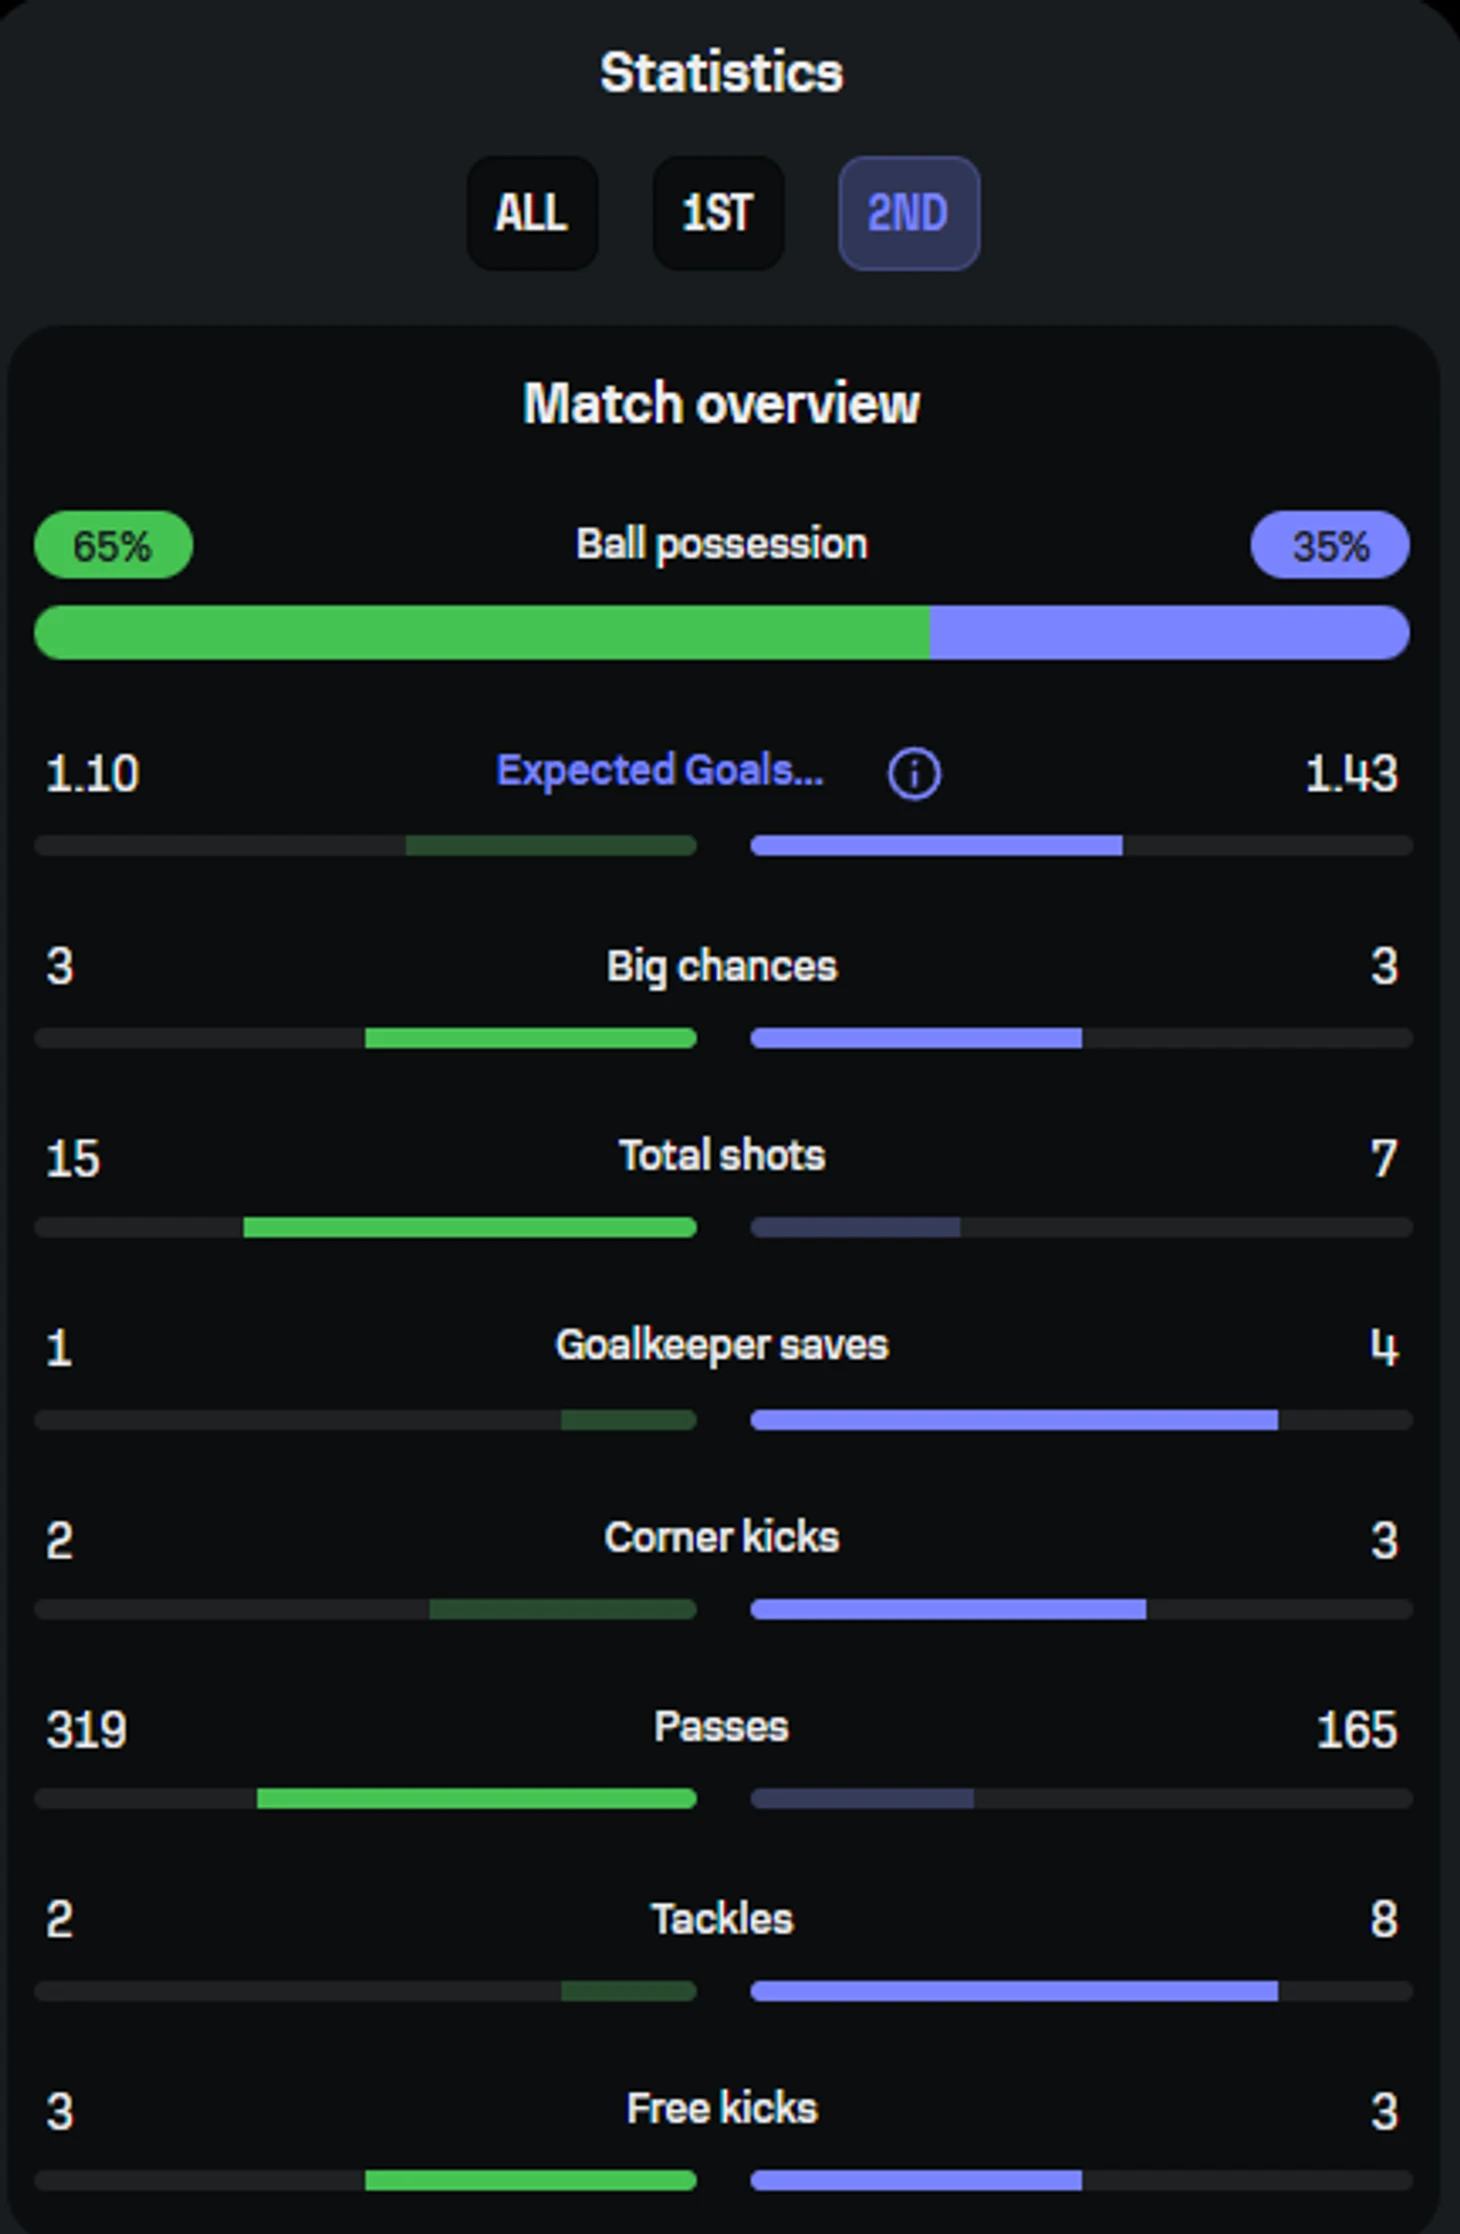This screenshot has width=1460, height=2234.
Task: Click the purple 35% possession badge
Action: [1329, 546]
